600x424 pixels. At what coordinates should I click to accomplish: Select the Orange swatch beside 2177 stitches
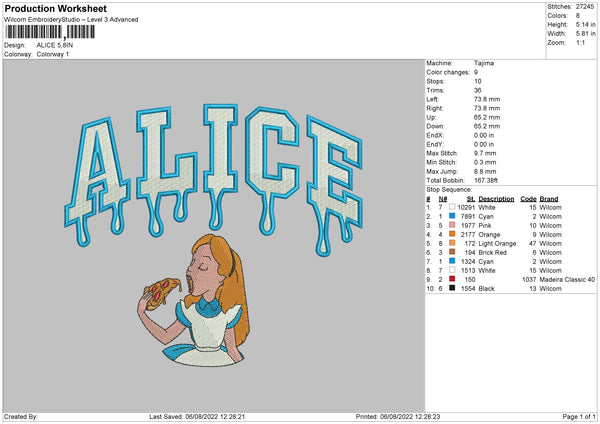pos(452,234)
